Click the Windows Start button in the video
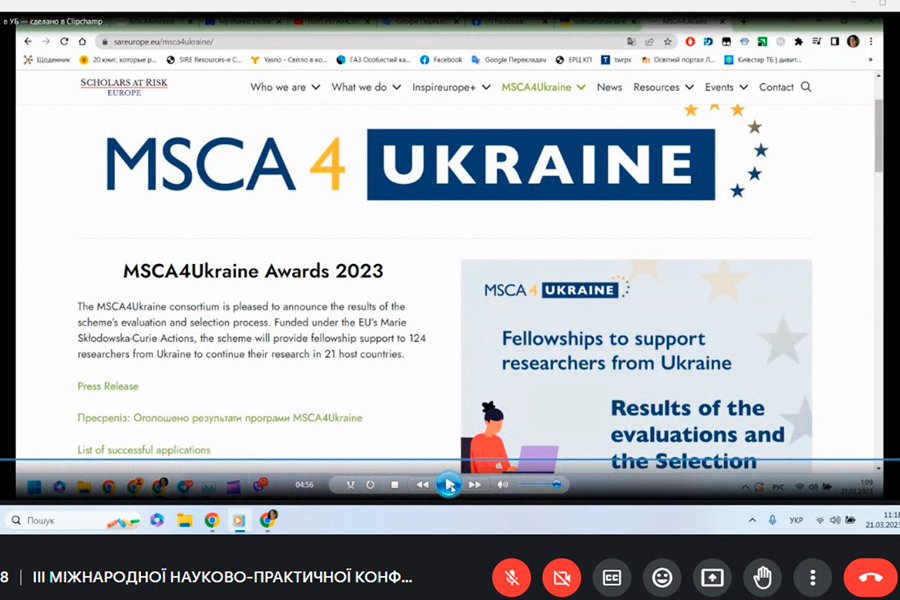This screenshot has height=600, width=900. [34, 487]
